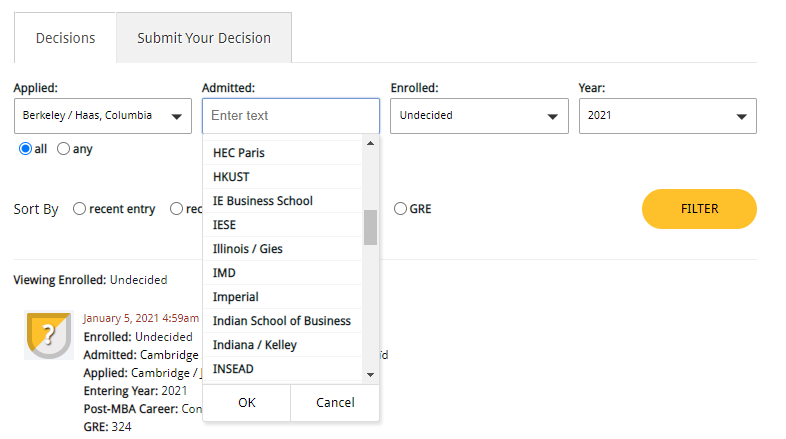Click the list scrollbar down arrow
The image size is (786, 439).
(370, 375)
